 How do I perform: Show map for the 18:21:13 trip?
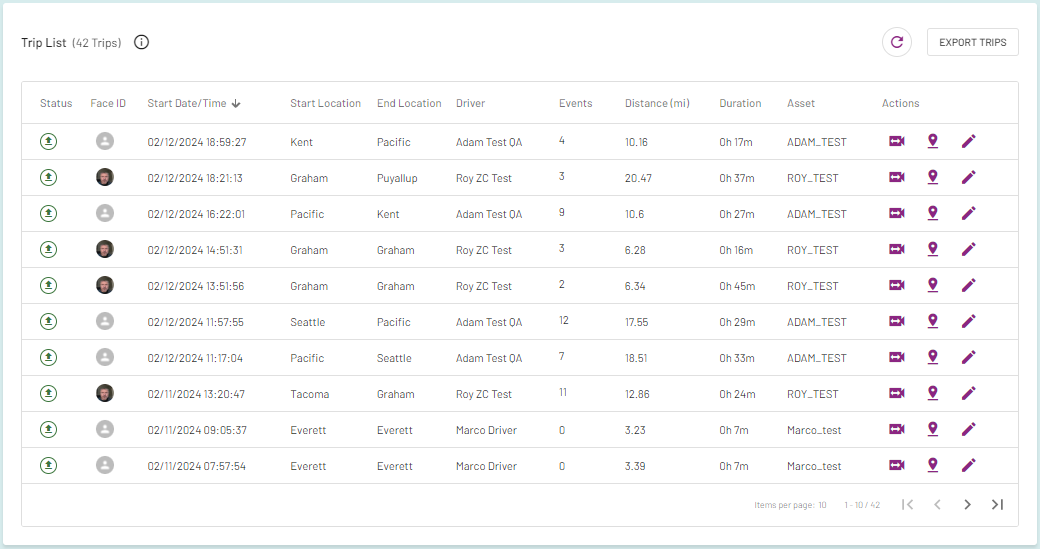coord(933,177)
